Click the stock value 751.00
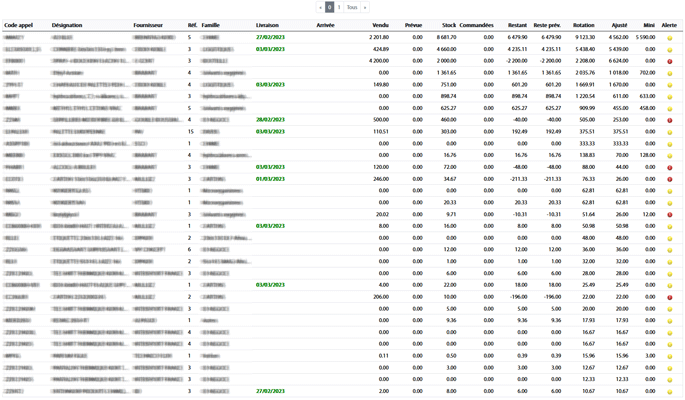Screen dimensions: 685x400 tap(448, 85)
